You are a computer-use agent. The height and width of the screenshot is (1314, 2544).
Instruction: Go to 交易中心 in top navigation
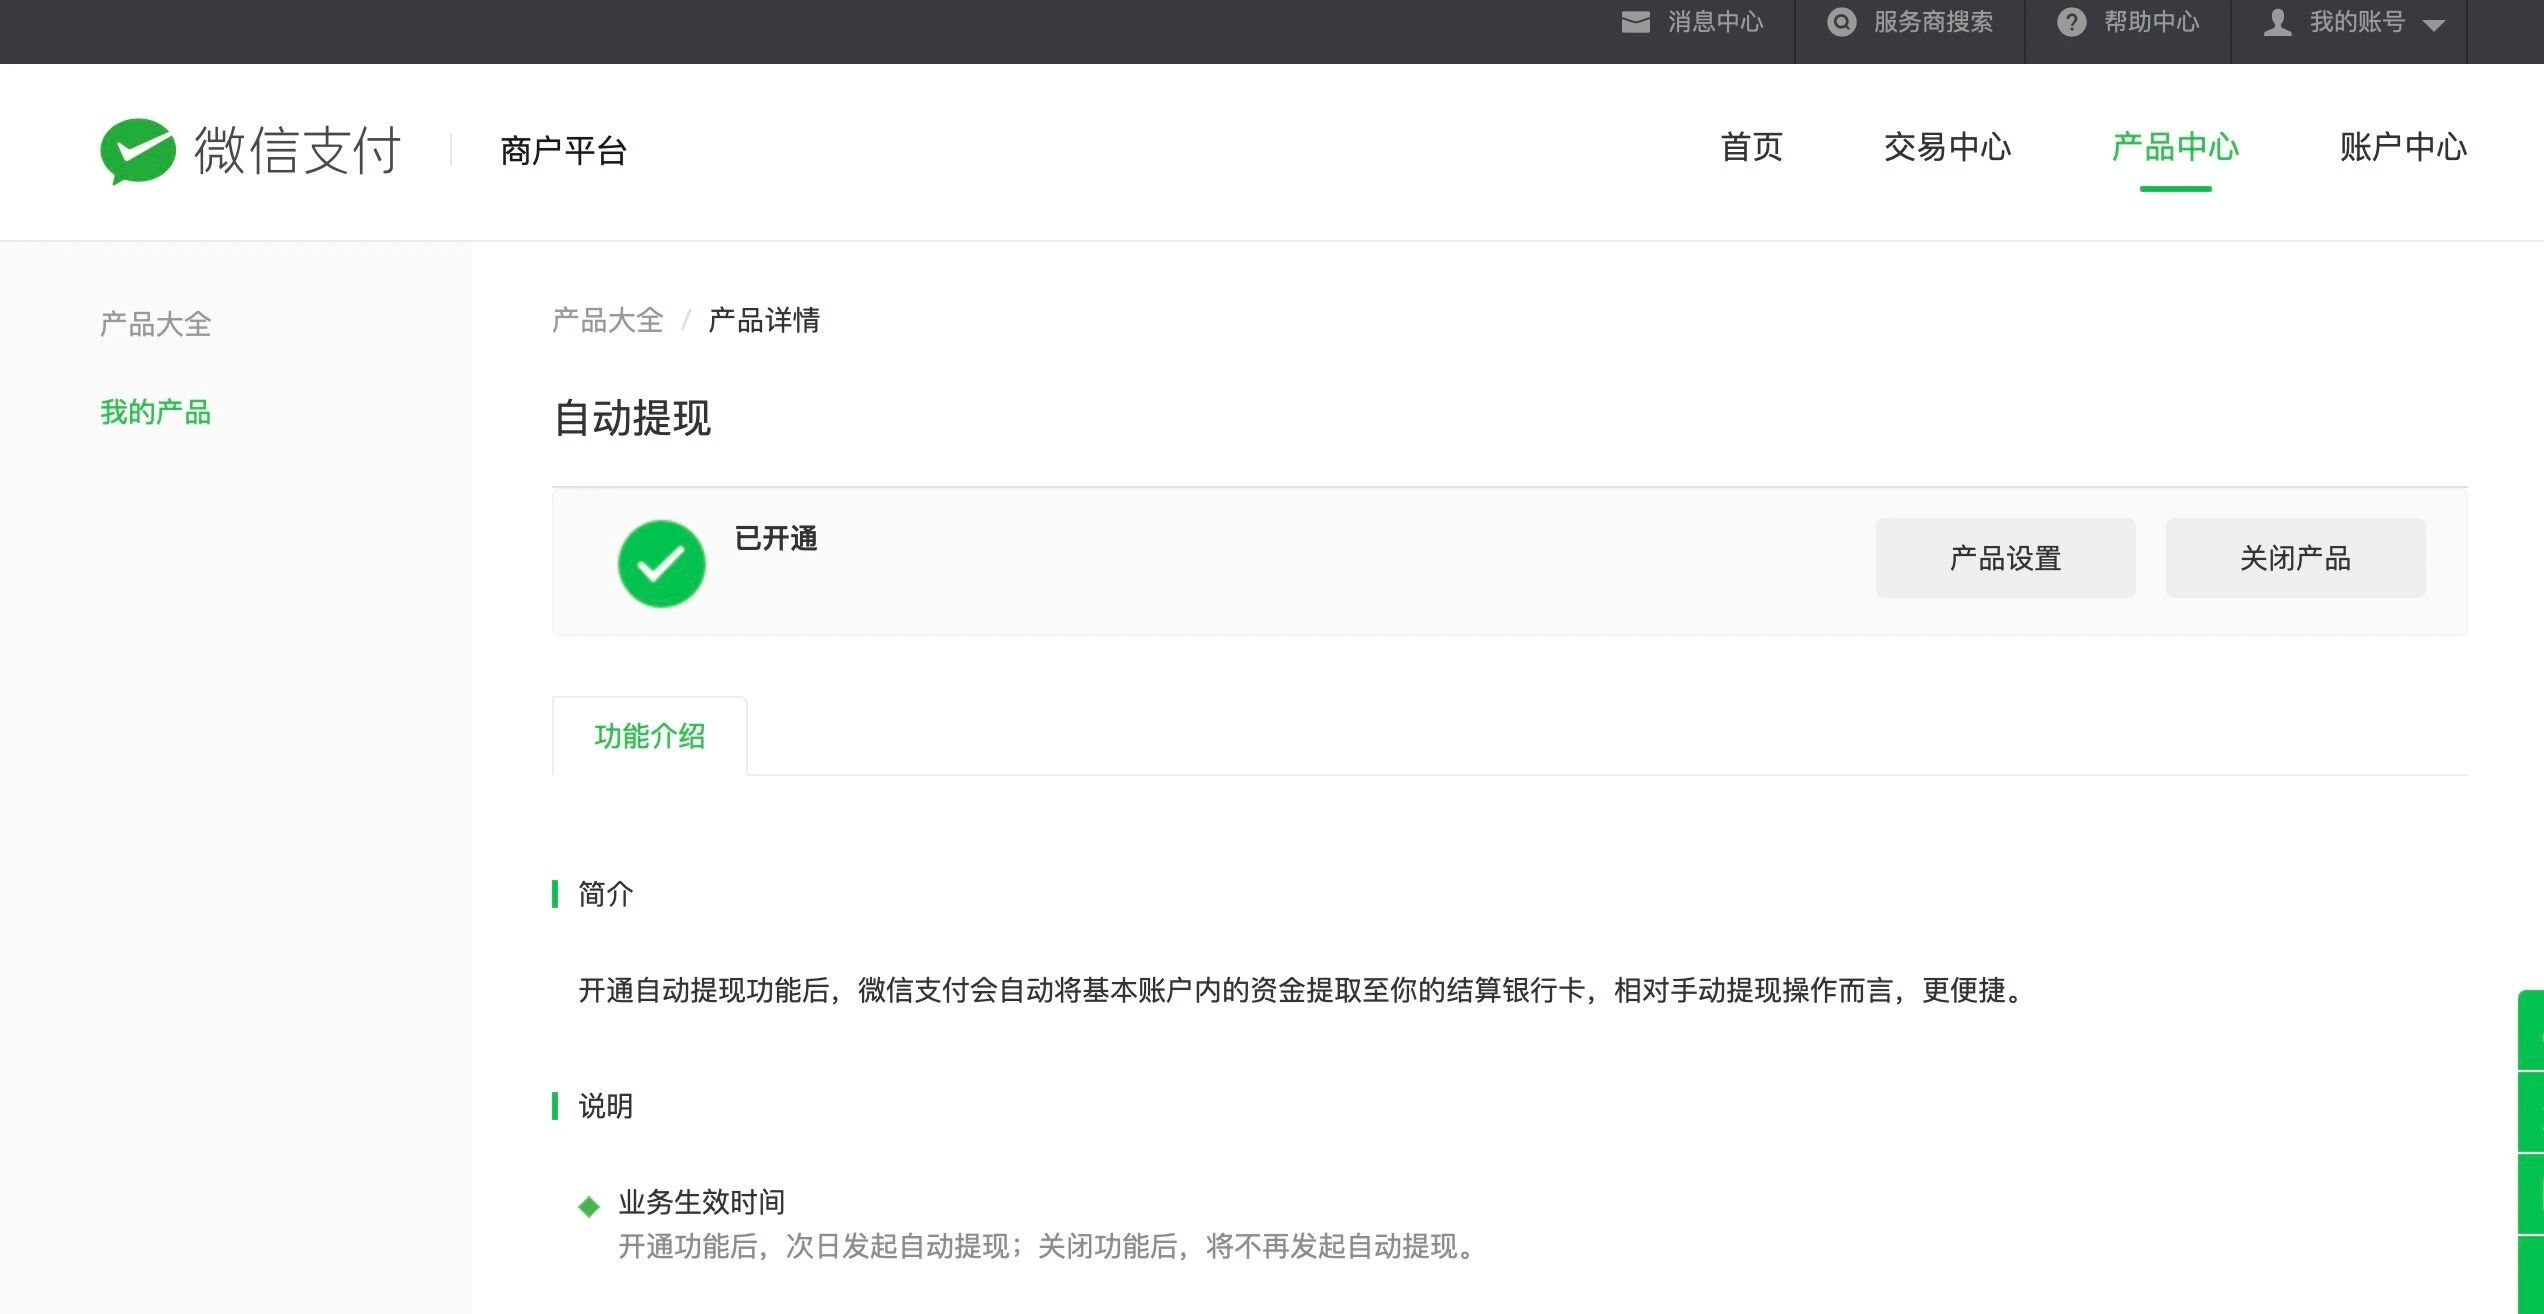pos(1946,147)
